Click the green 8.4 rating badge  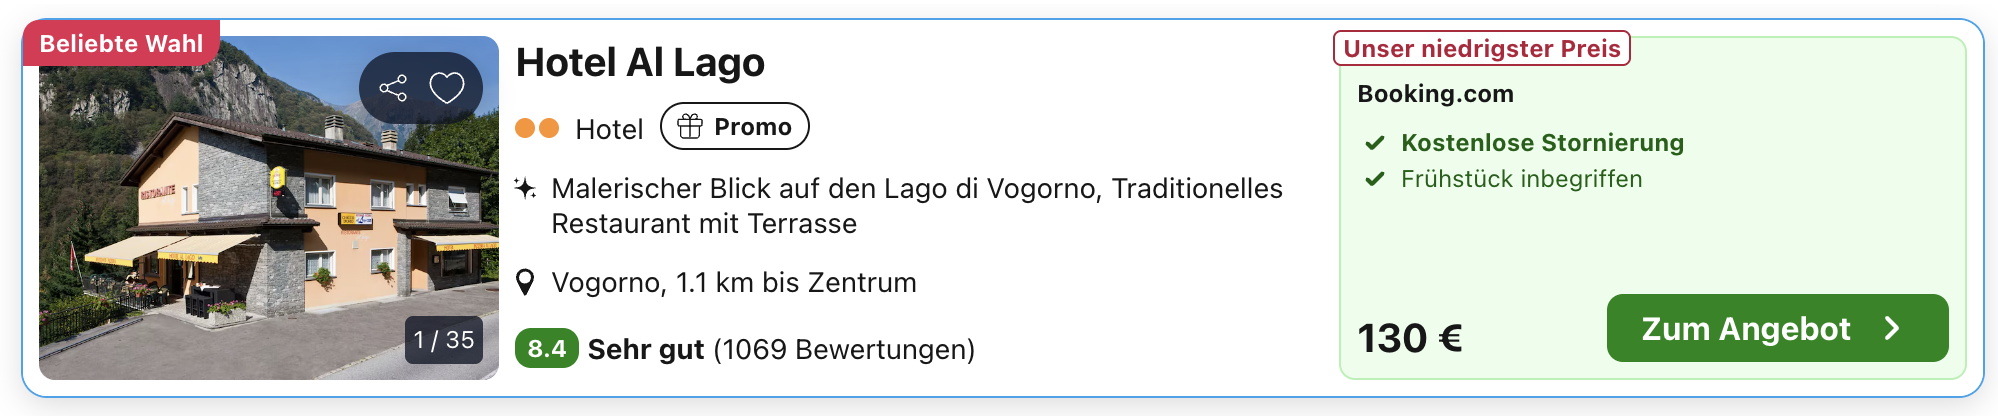(546, 349)
